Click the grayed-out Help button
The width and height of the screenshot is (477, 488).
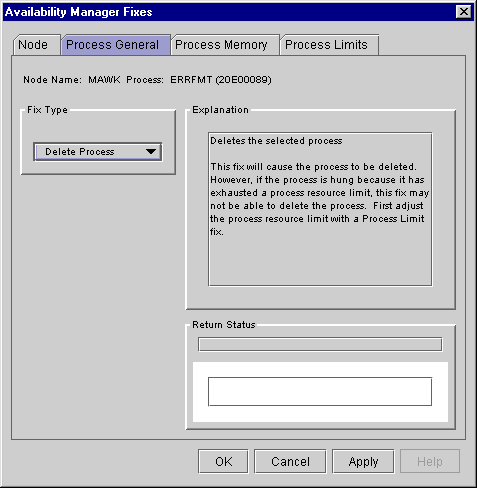click(x=430, y=461)
